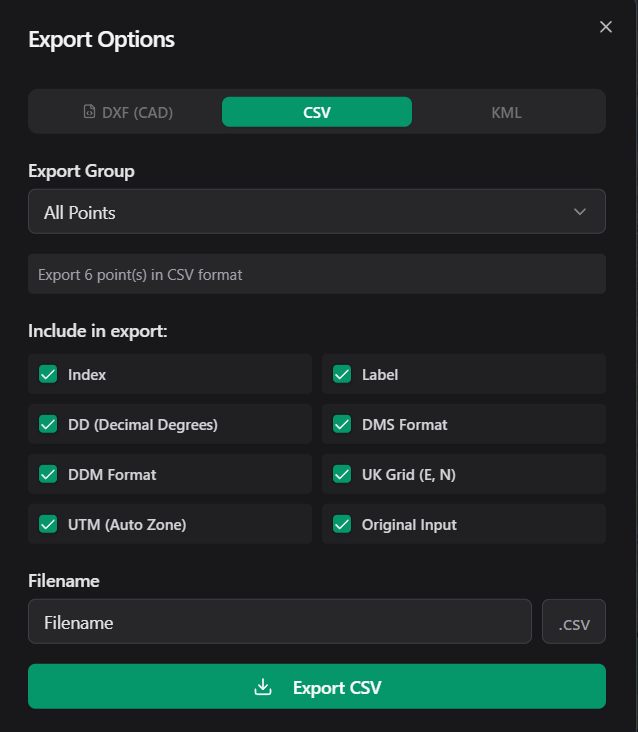Switch to the DXF (CAD) tab
Image resolution: width=638 pixels, height=732 pixels.
click(127, 112)
